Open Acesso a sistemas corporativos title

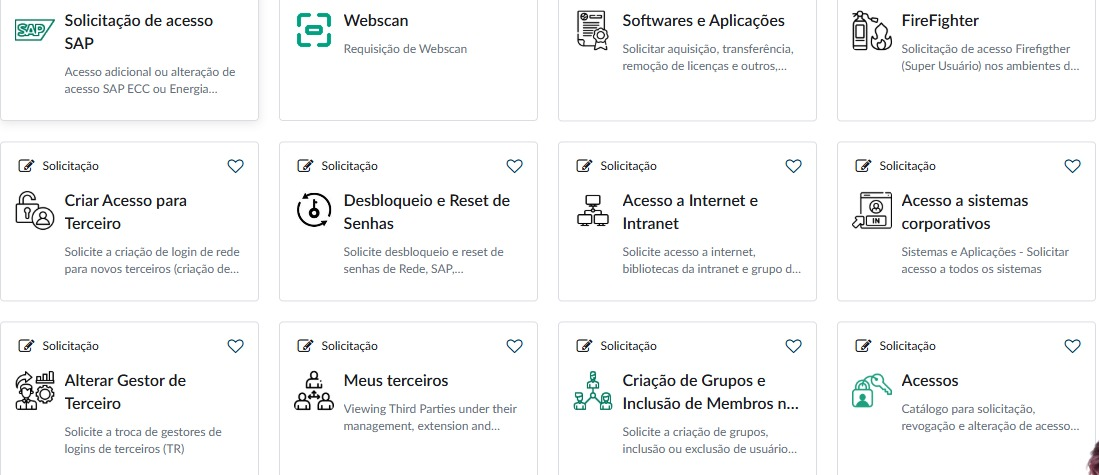click(x=964, y=212)
